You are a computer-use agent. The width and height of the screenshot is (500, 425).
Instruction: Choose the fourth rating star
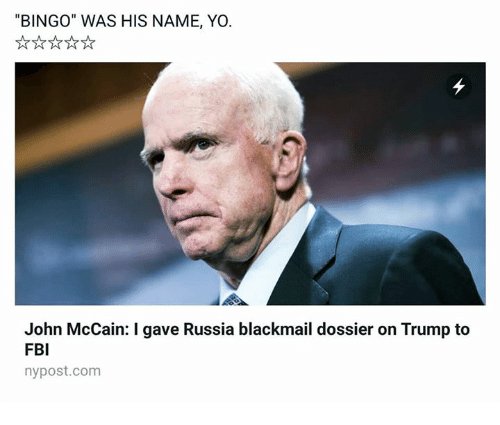[x=71, y=43]
